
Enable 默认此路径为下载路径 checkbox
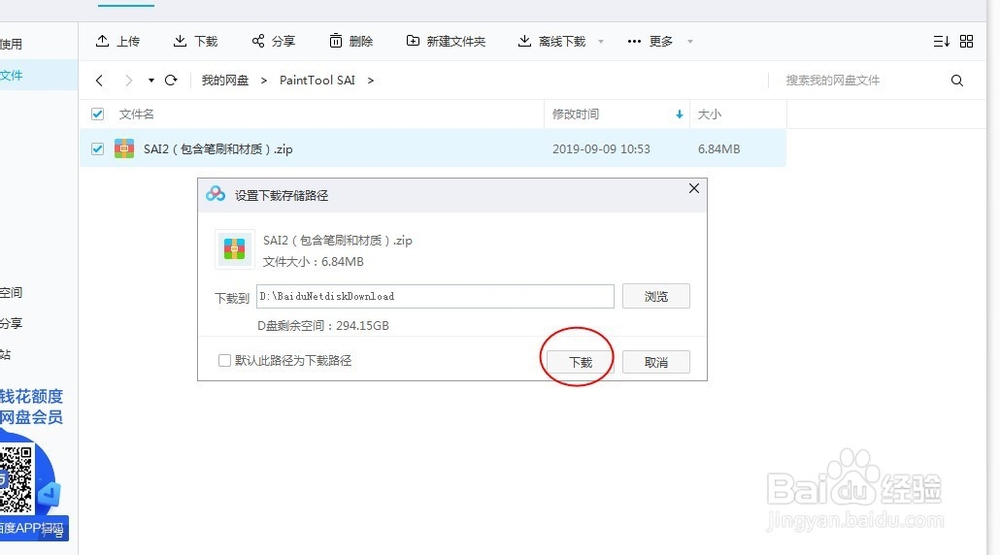224,360
